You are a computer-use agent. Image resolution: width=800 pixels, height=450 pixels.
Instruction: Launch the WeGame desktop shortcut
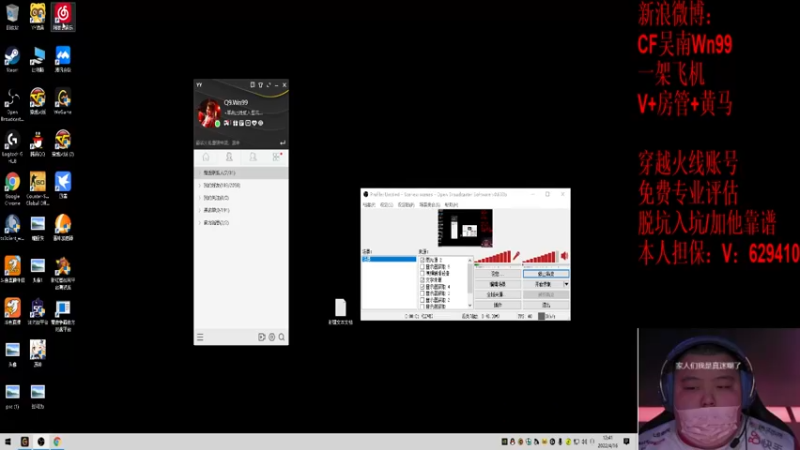[x=63, y=101]
